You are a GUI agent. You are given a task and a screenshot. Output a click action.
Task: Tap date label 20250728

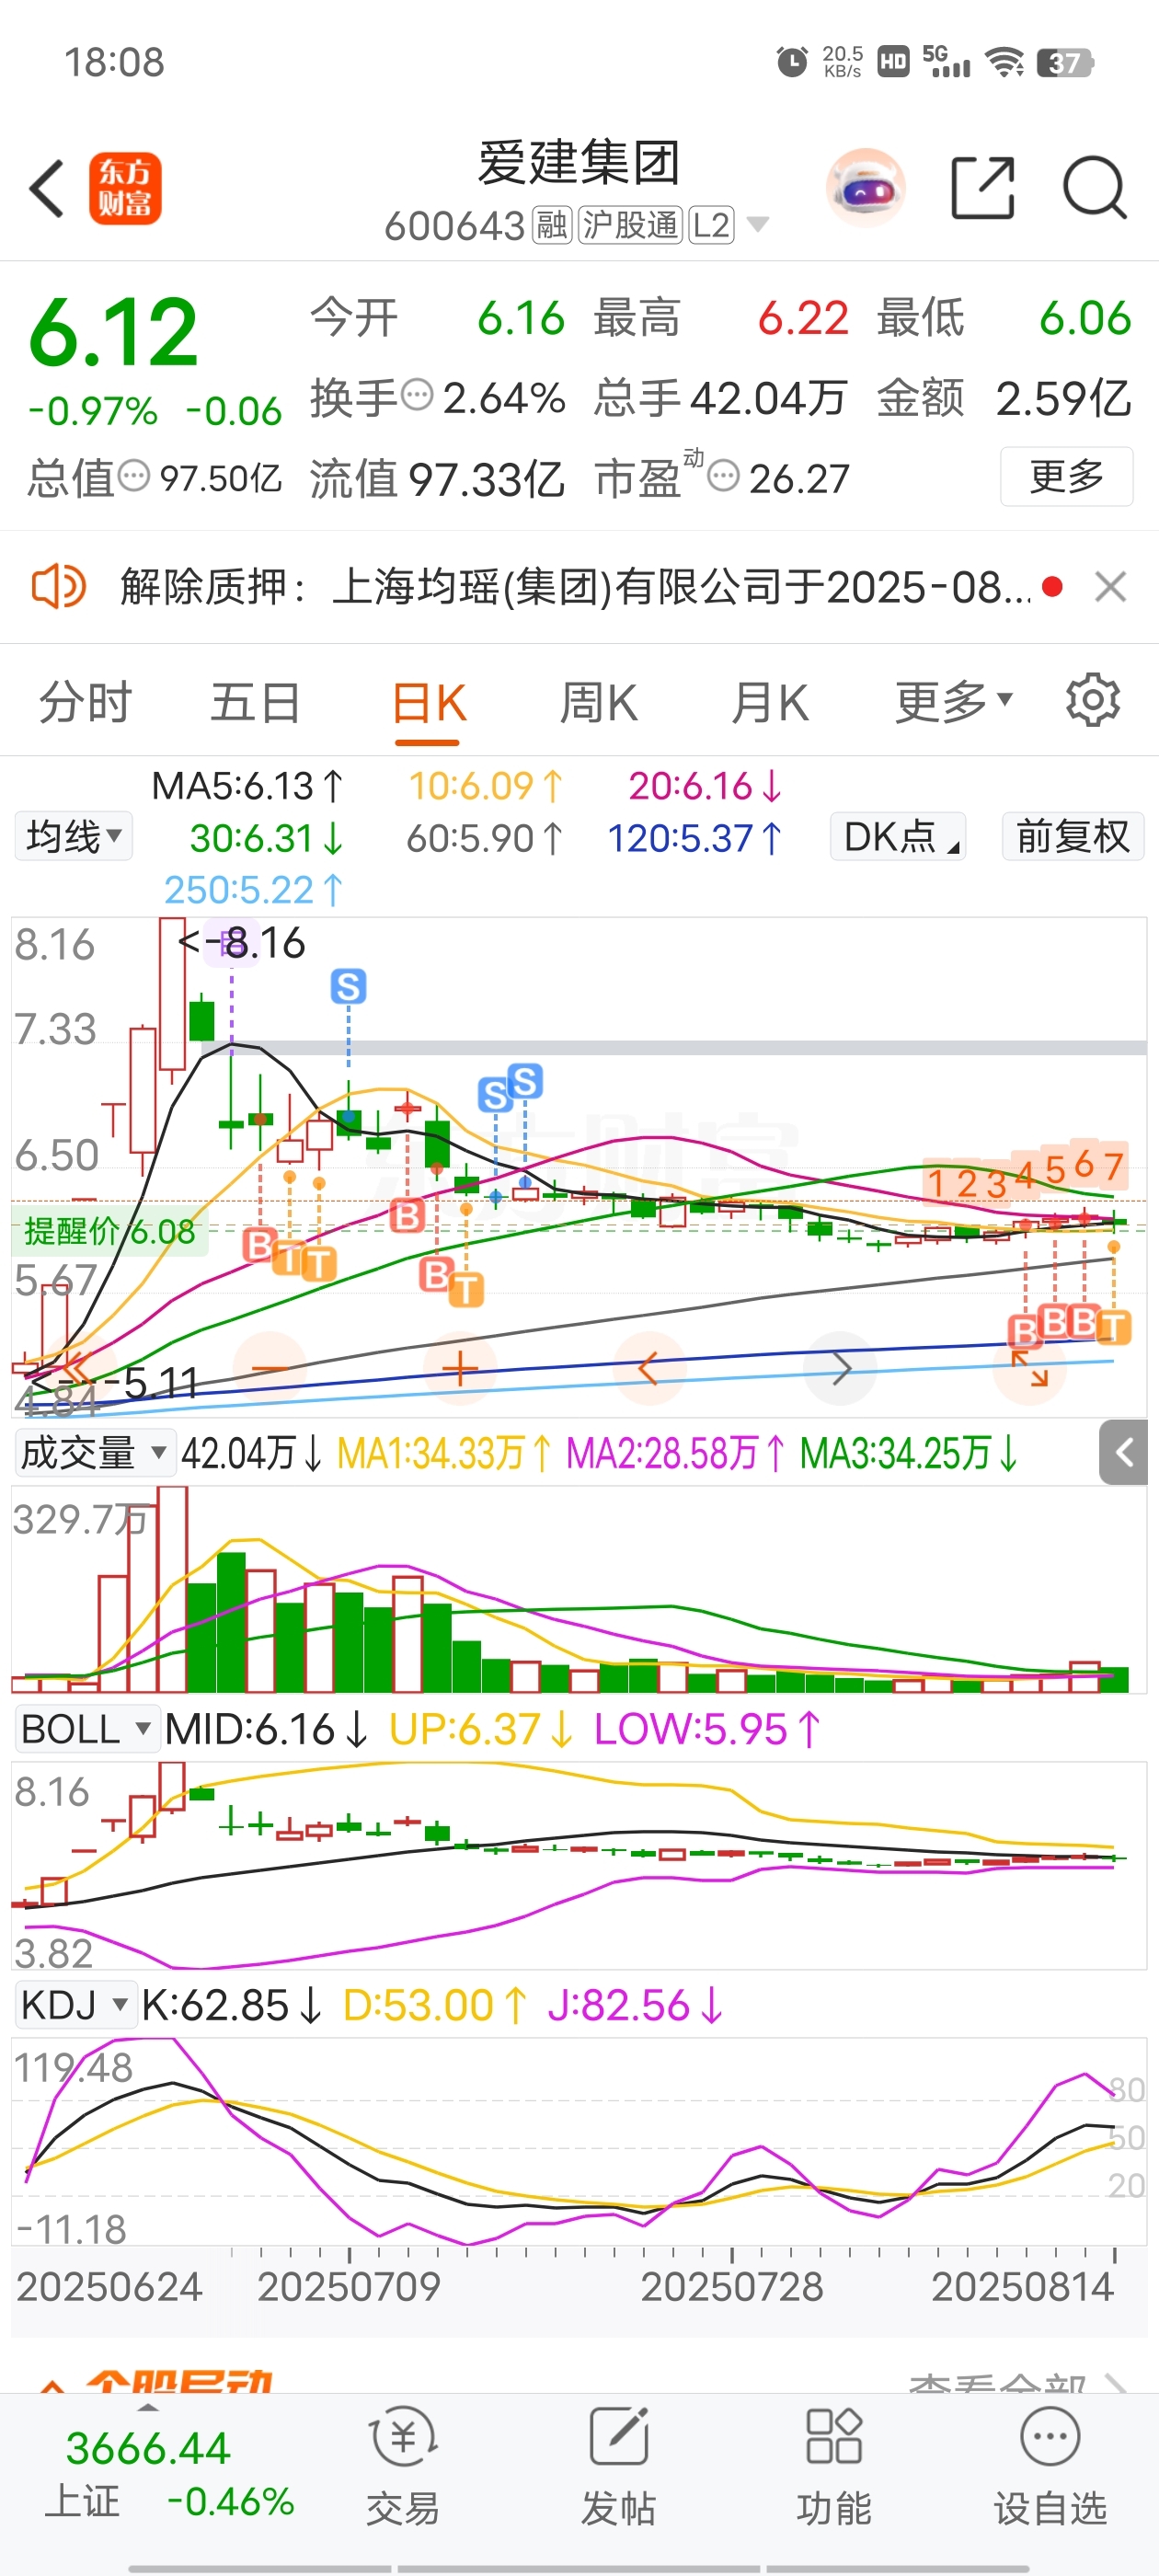[732, 2286]
